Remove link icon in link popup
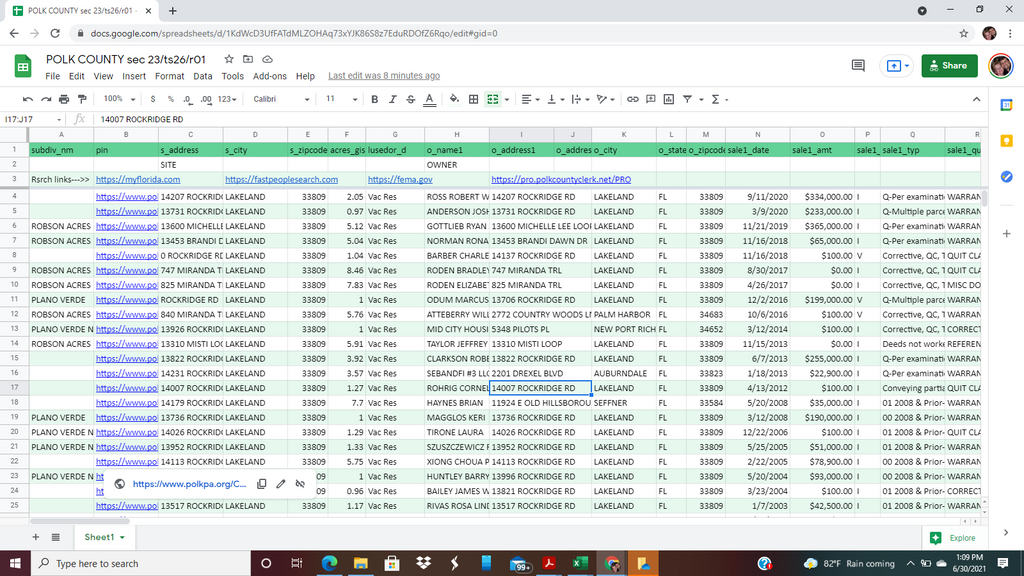1024x576 pixels. pos(300,484)
